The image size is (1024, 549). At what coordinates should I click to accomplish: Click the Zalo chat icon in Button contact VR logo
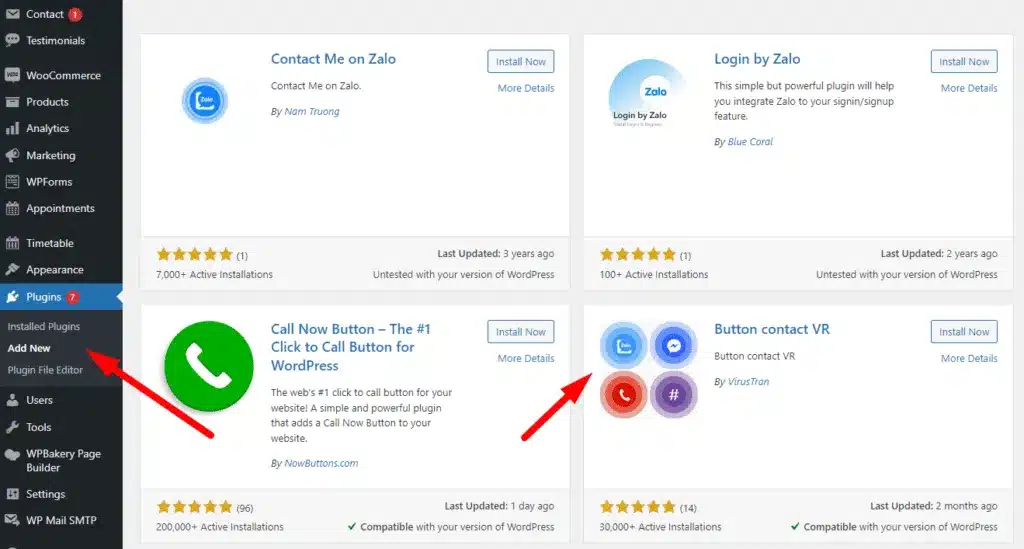[x=624, y=345]
